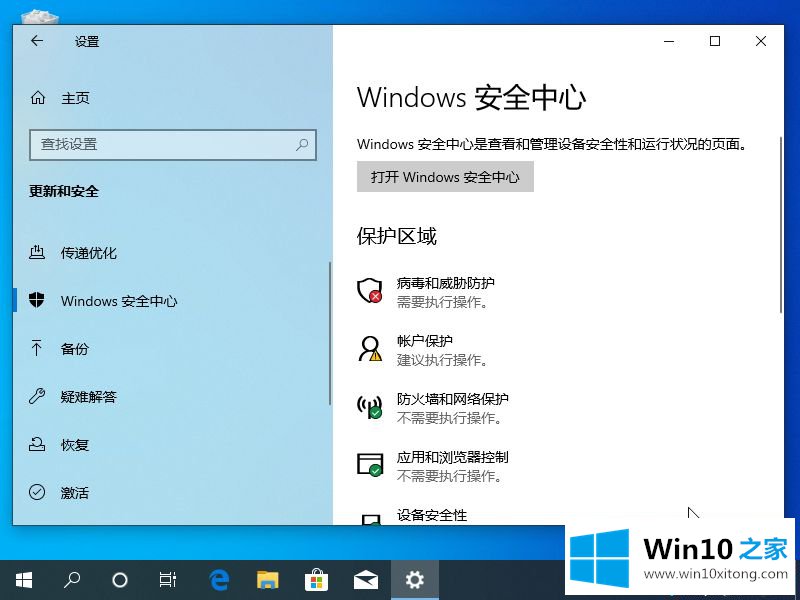Click the 恢复 recovery icon

click(37, 444)
